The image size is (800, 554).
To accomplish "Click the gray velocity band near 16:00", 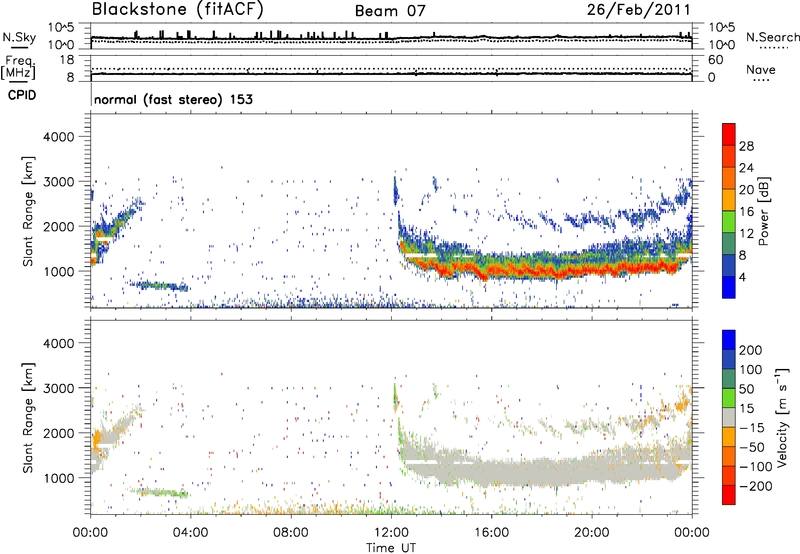I will pyautogui.click(x=492, y=472).
